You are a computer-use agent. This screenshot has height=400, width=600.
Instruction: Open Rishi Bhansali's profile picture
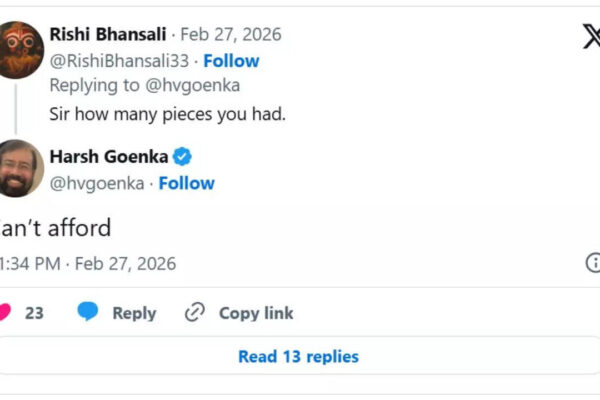coord(19,49)
